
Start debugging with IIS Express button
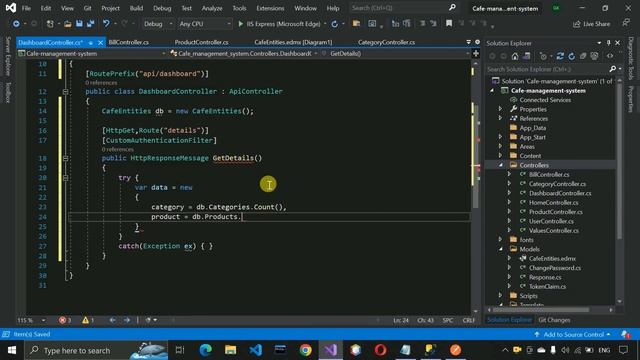[x=280, y=24]
